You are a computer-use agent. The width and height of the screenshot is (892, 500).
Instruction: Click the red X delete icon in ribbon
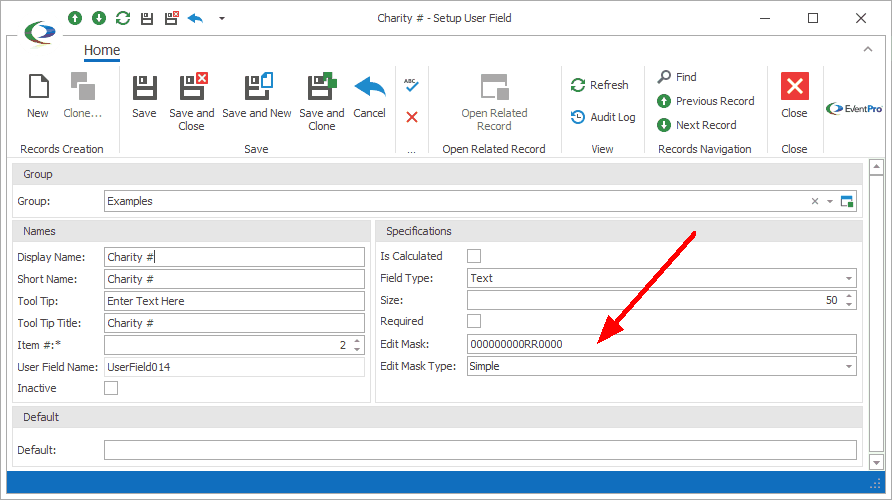pos(412,117)
